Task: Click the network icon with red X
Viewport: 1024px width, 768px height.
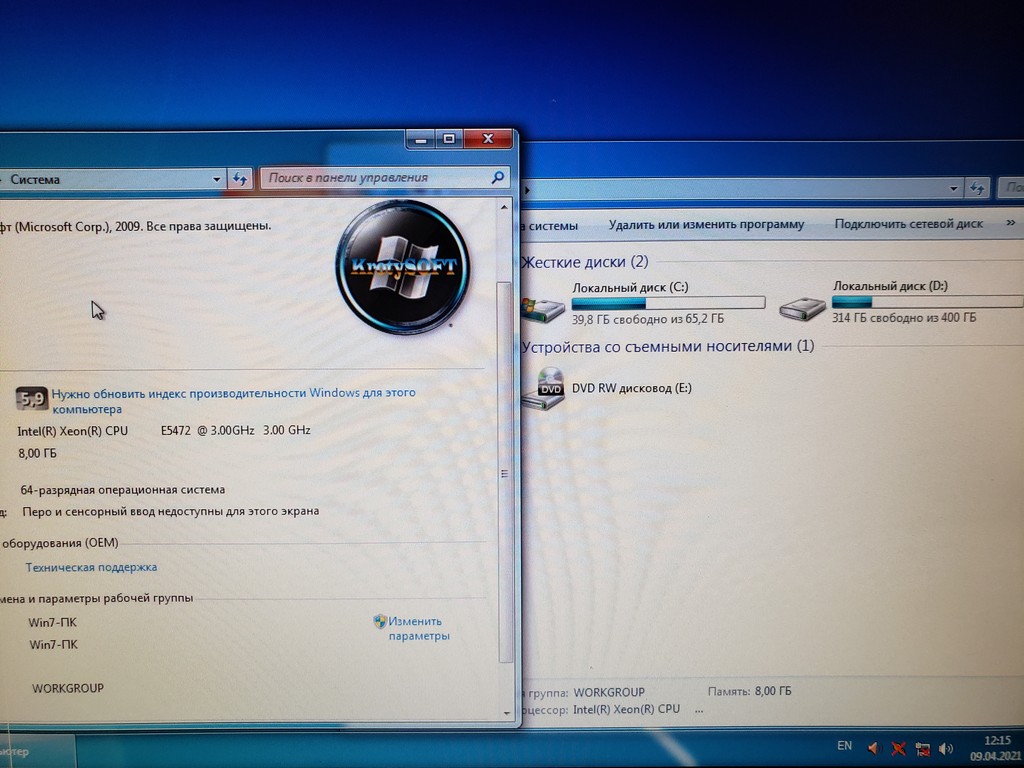Action: click(922, 747)
